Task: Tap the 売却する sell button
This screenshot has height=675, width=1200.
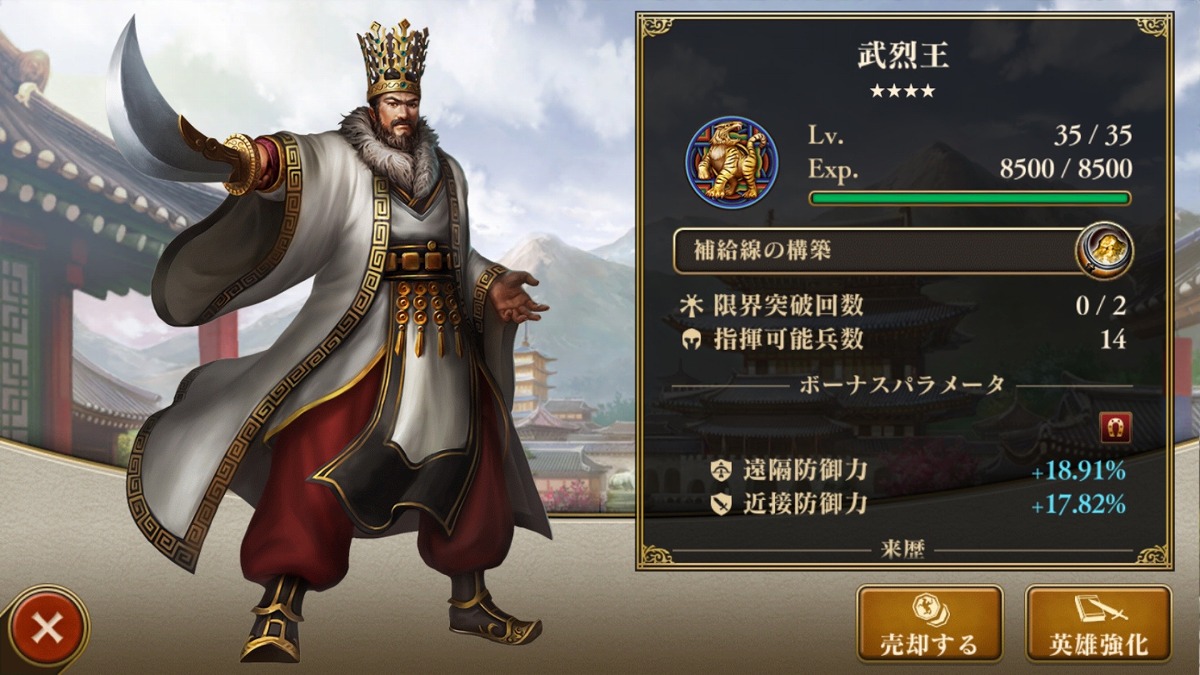Action: (929, 623)
